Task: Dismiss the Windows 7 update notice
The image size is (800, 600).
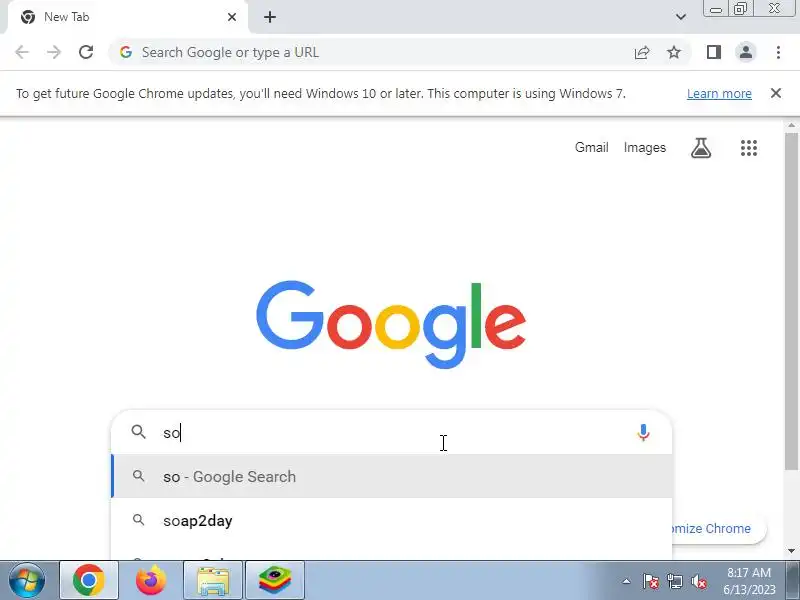Action: 776,93
